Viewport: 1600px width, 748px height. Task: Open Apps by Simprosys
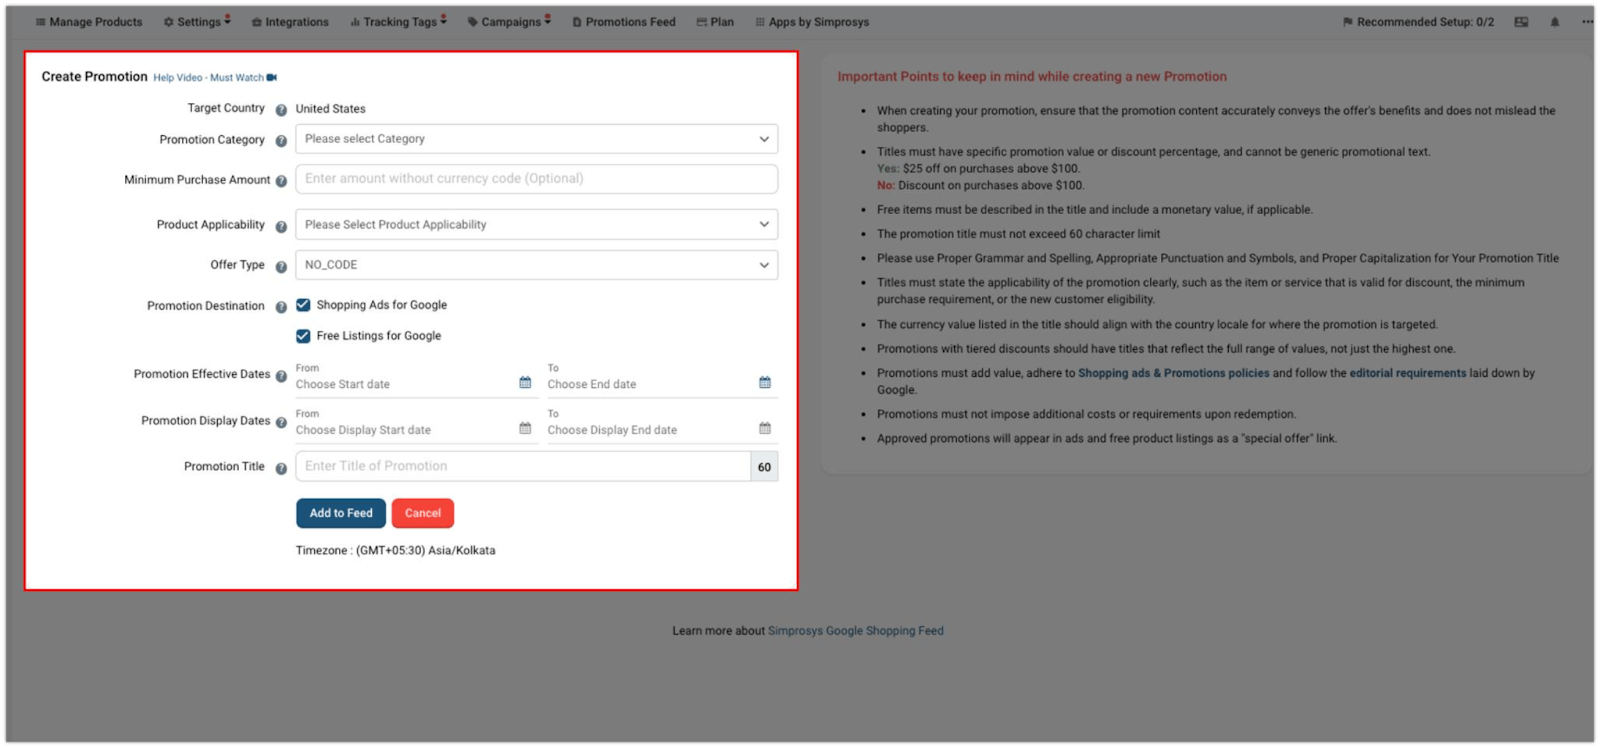pos(812,22)
